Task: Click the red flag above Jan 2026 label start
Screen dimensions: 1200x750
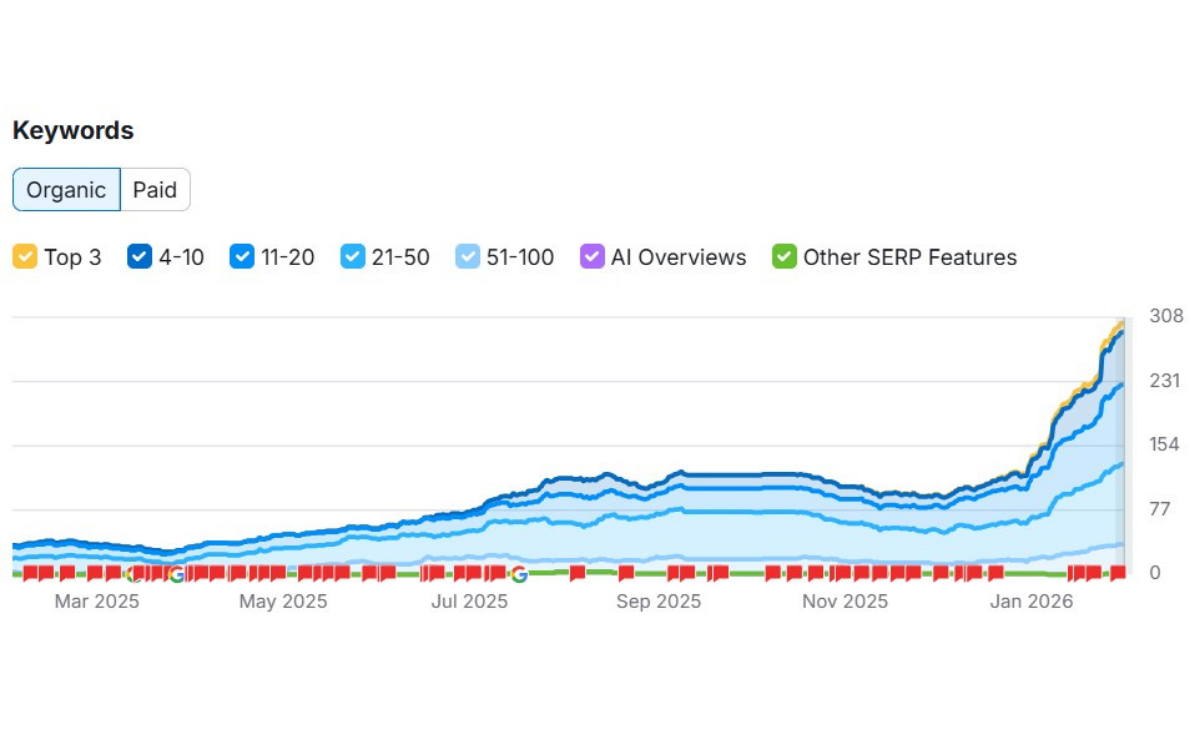Action: click(996, 573)
